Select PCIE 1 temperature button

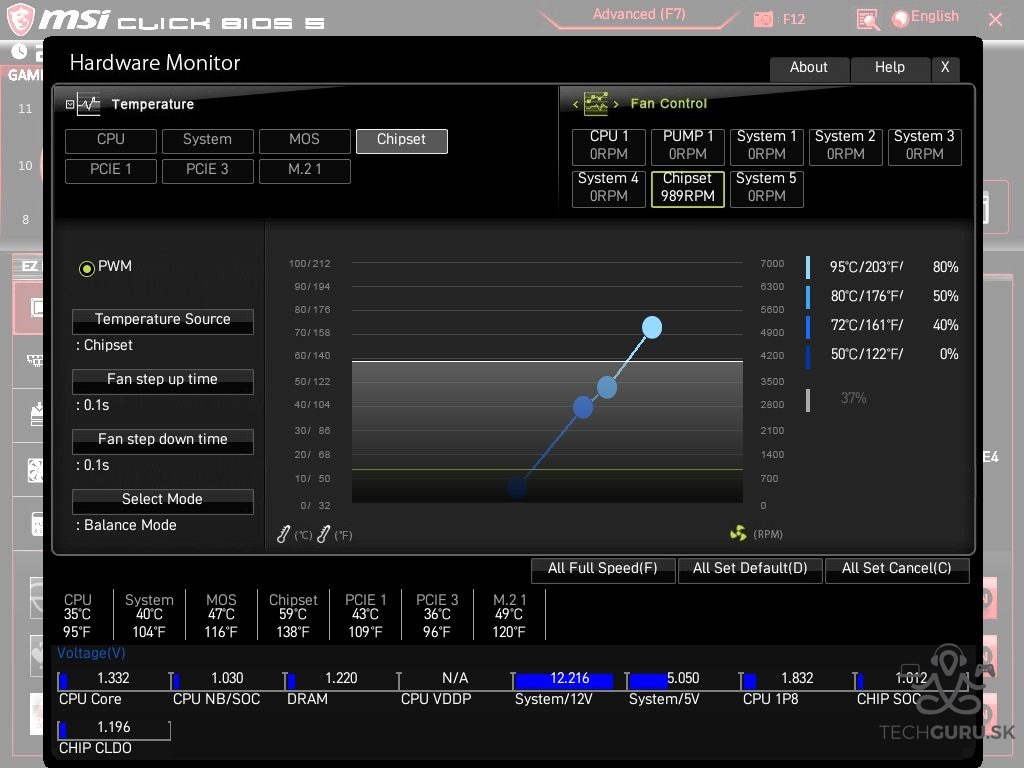pyautogui.click(x=111, y=170)
